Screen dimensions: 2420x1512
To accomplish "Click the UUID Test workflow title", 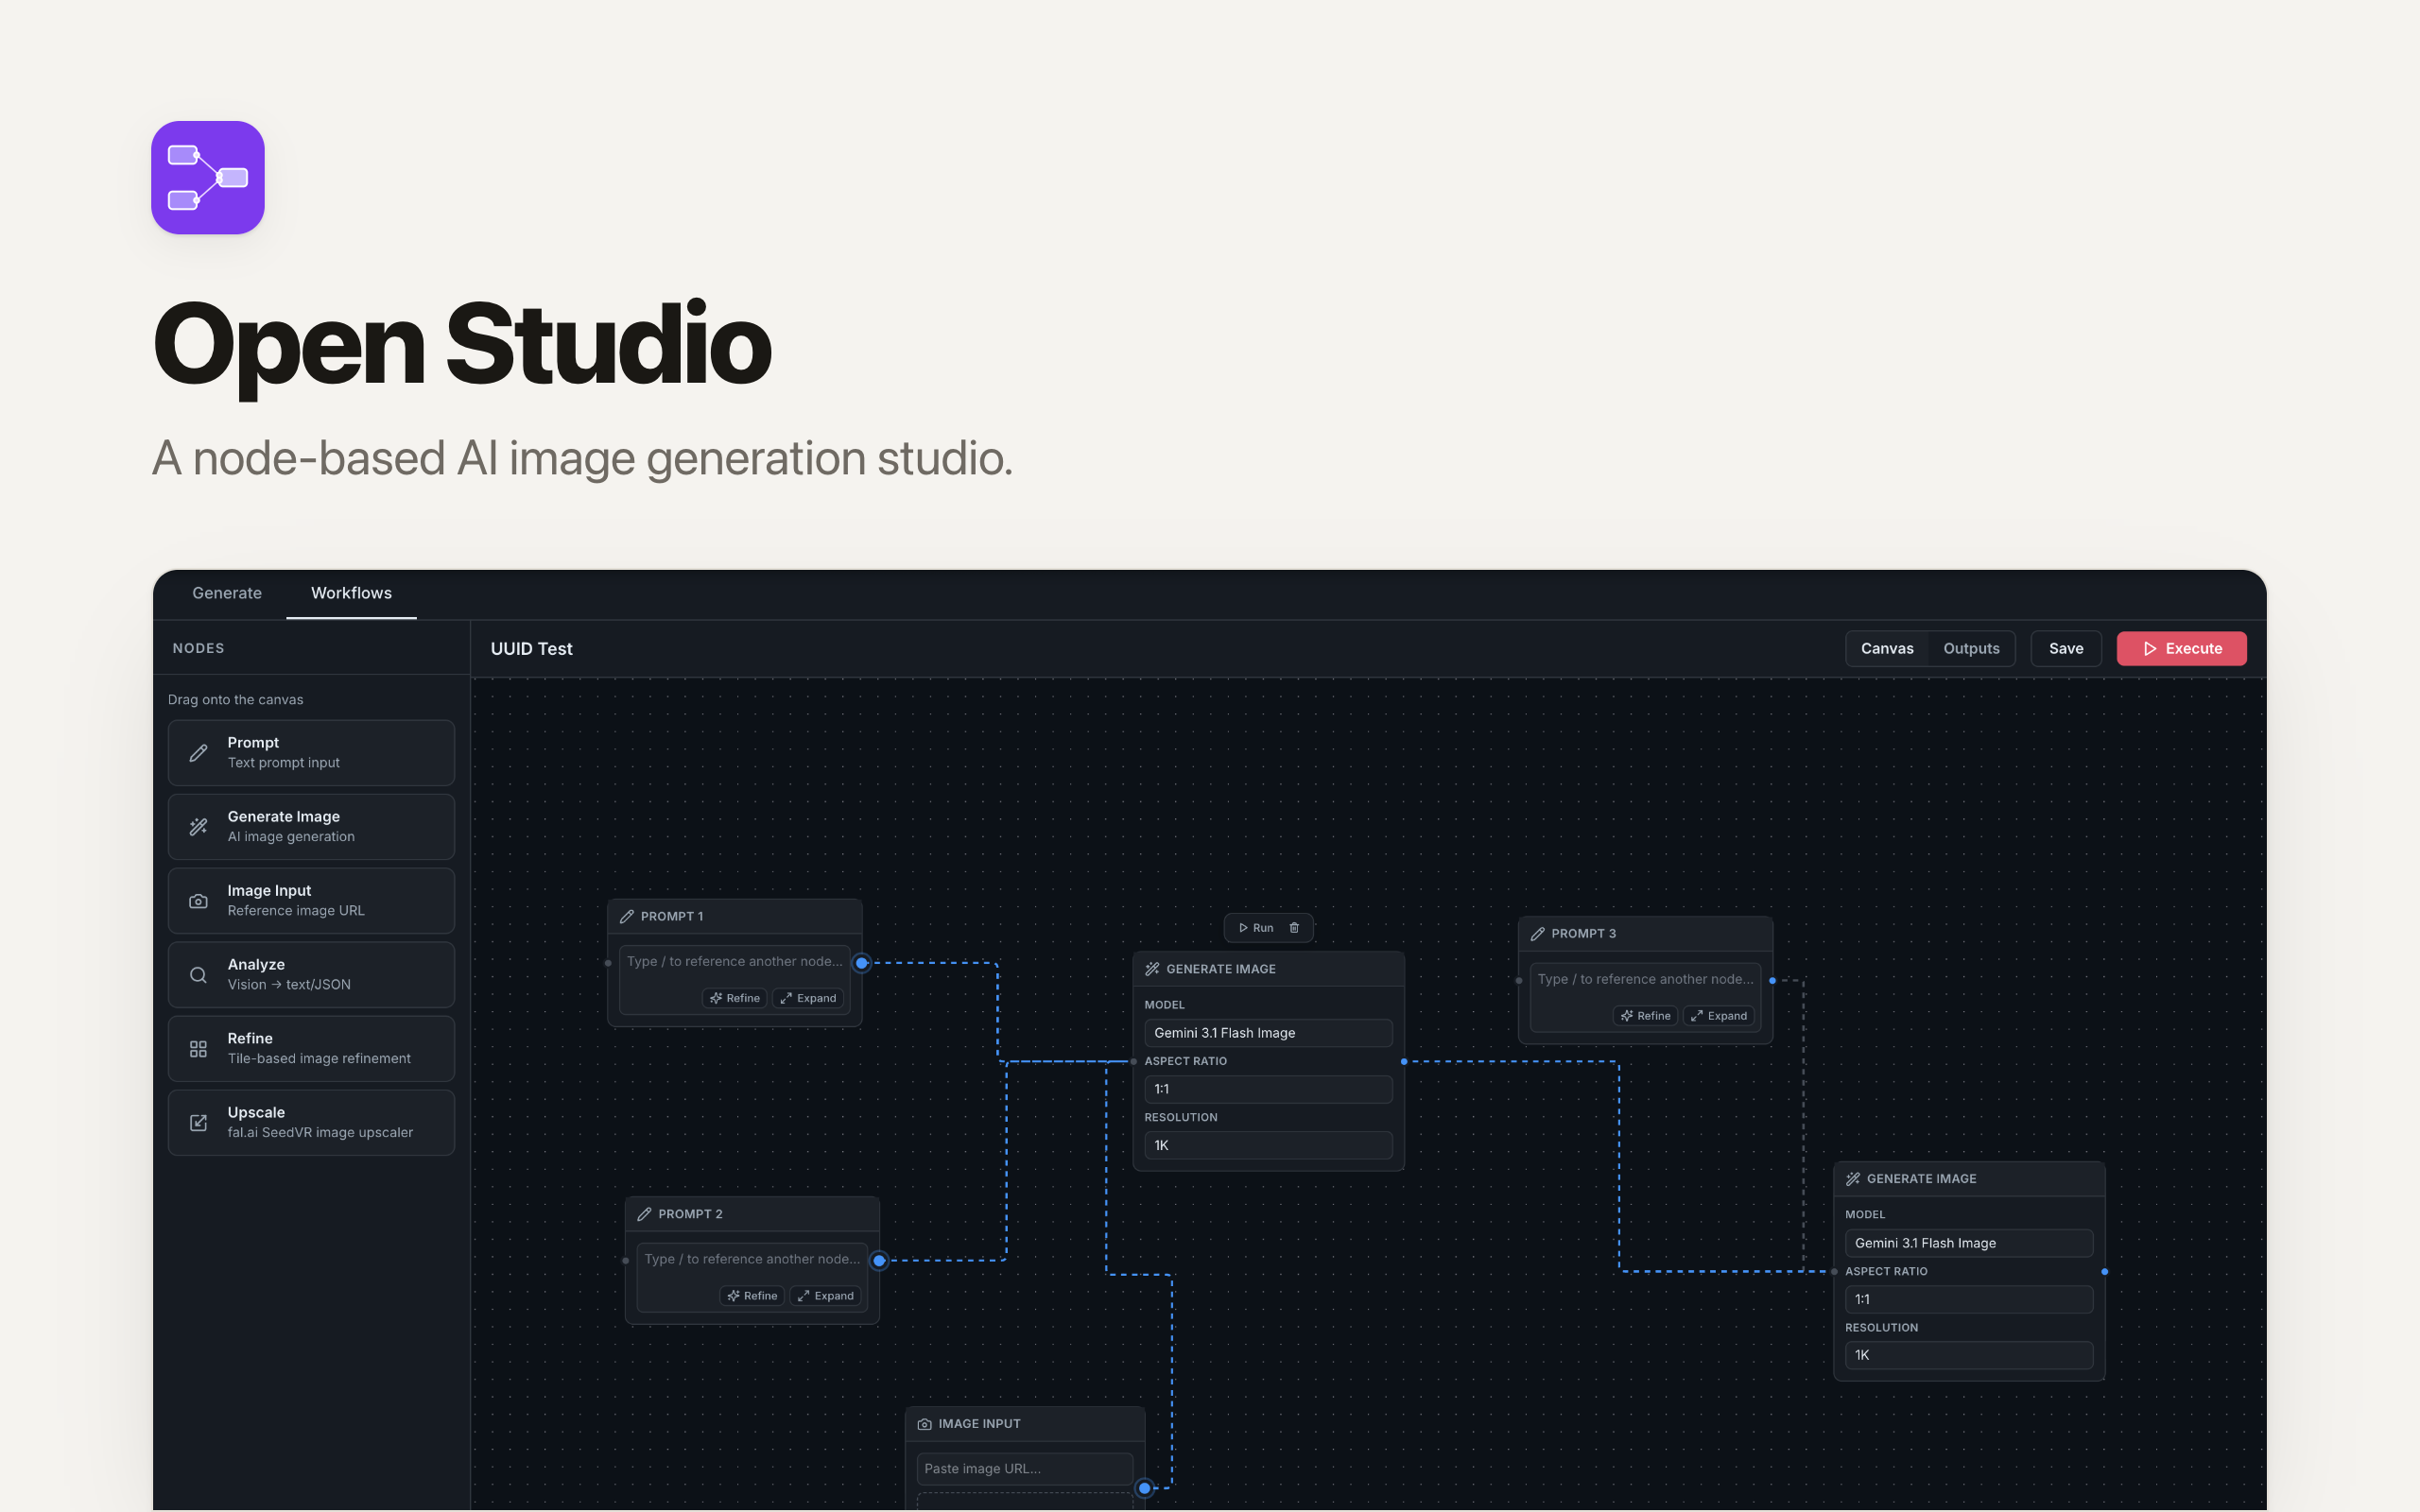I will (532, 649).
